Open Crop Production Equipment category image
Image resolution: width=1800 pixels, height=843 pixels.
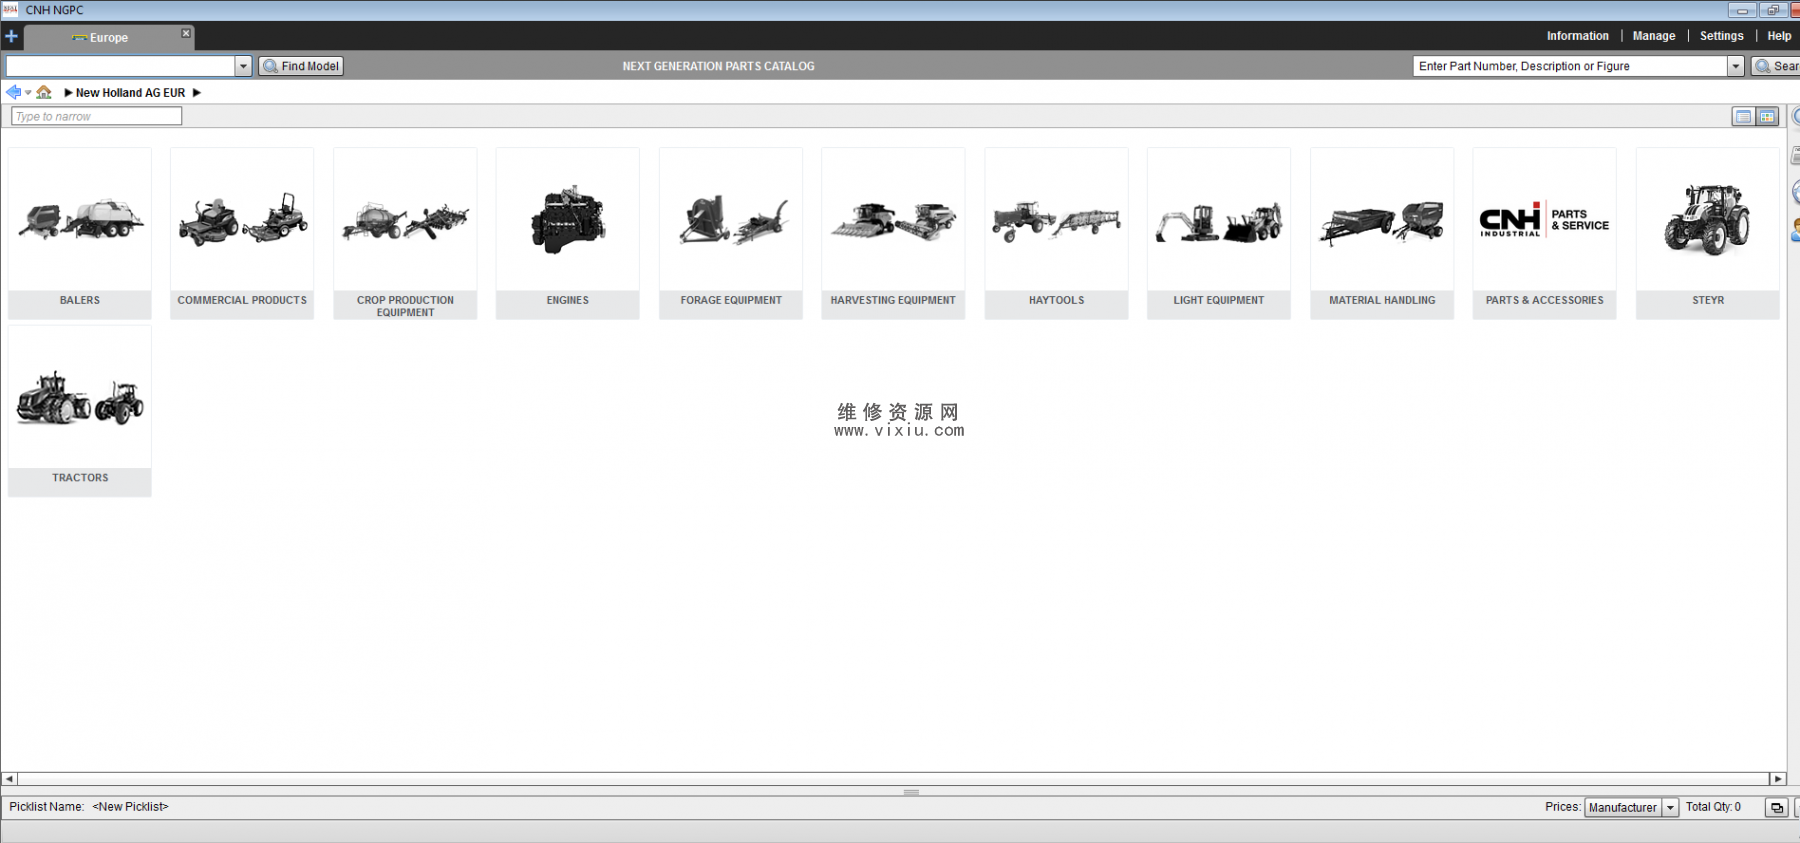pyautogui.click(x=405, y=220)
